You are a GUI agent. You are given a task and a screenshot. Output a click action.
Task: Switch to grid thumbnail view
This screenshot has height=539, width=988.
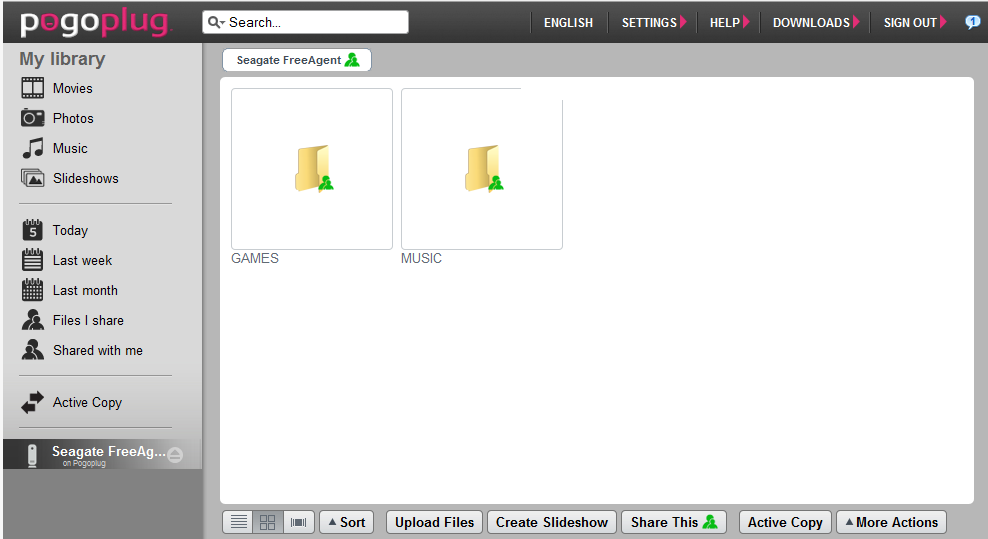pos(268,522)
